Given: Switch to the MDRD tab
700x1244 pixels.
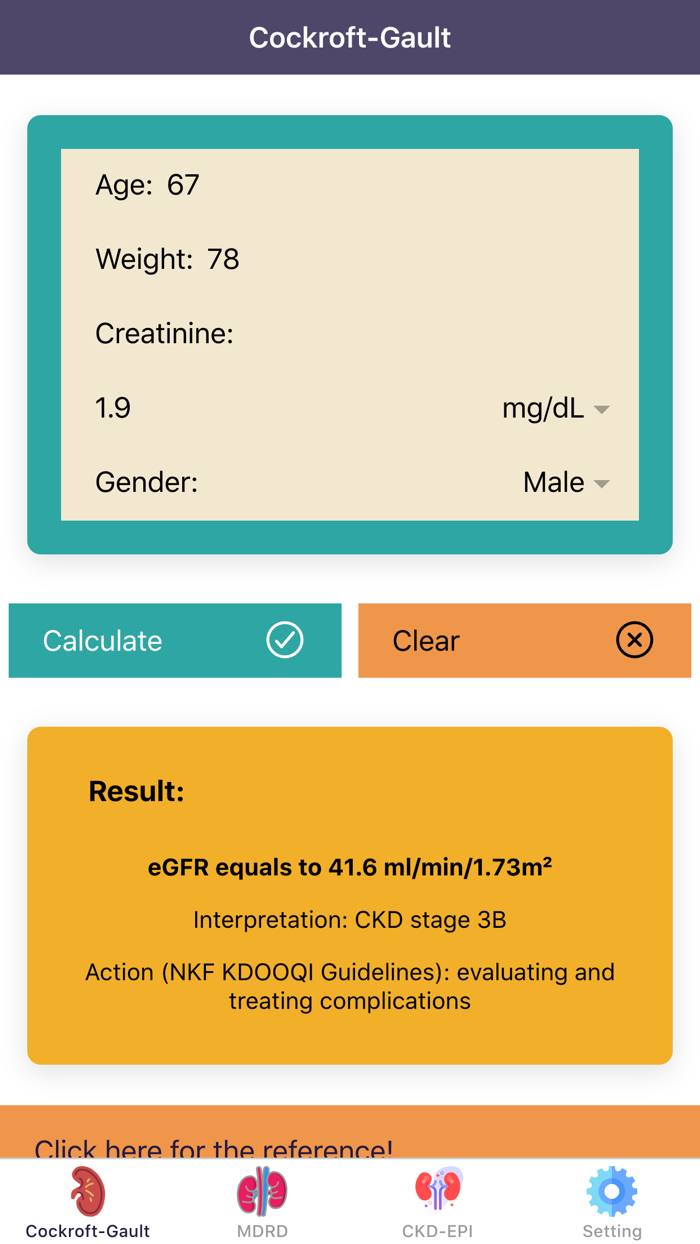Looking at the screenshot, I should pyautogui.click(x=262, y=1204).
